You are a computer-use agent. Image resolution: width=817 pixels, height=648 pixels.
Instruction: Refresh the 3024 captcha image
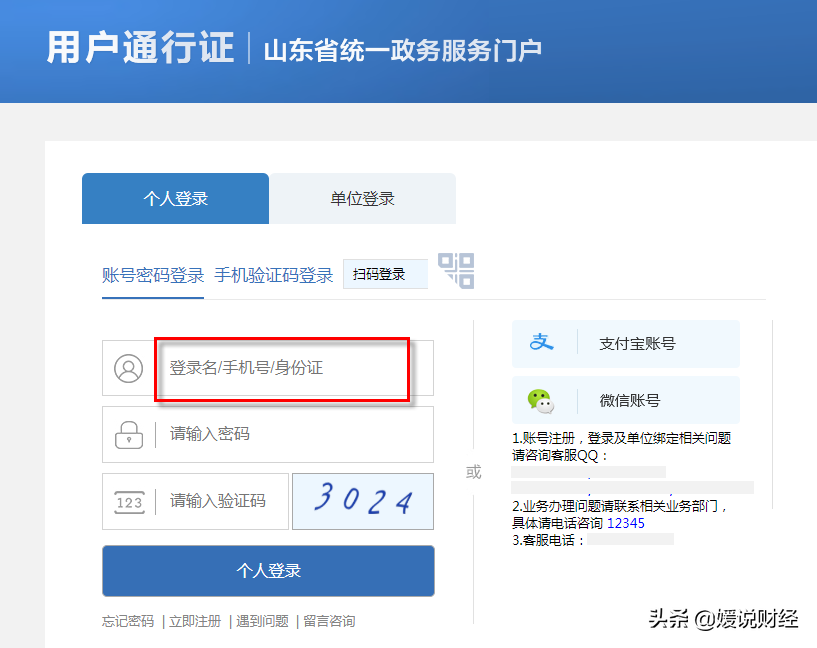[x=363, y=501]
